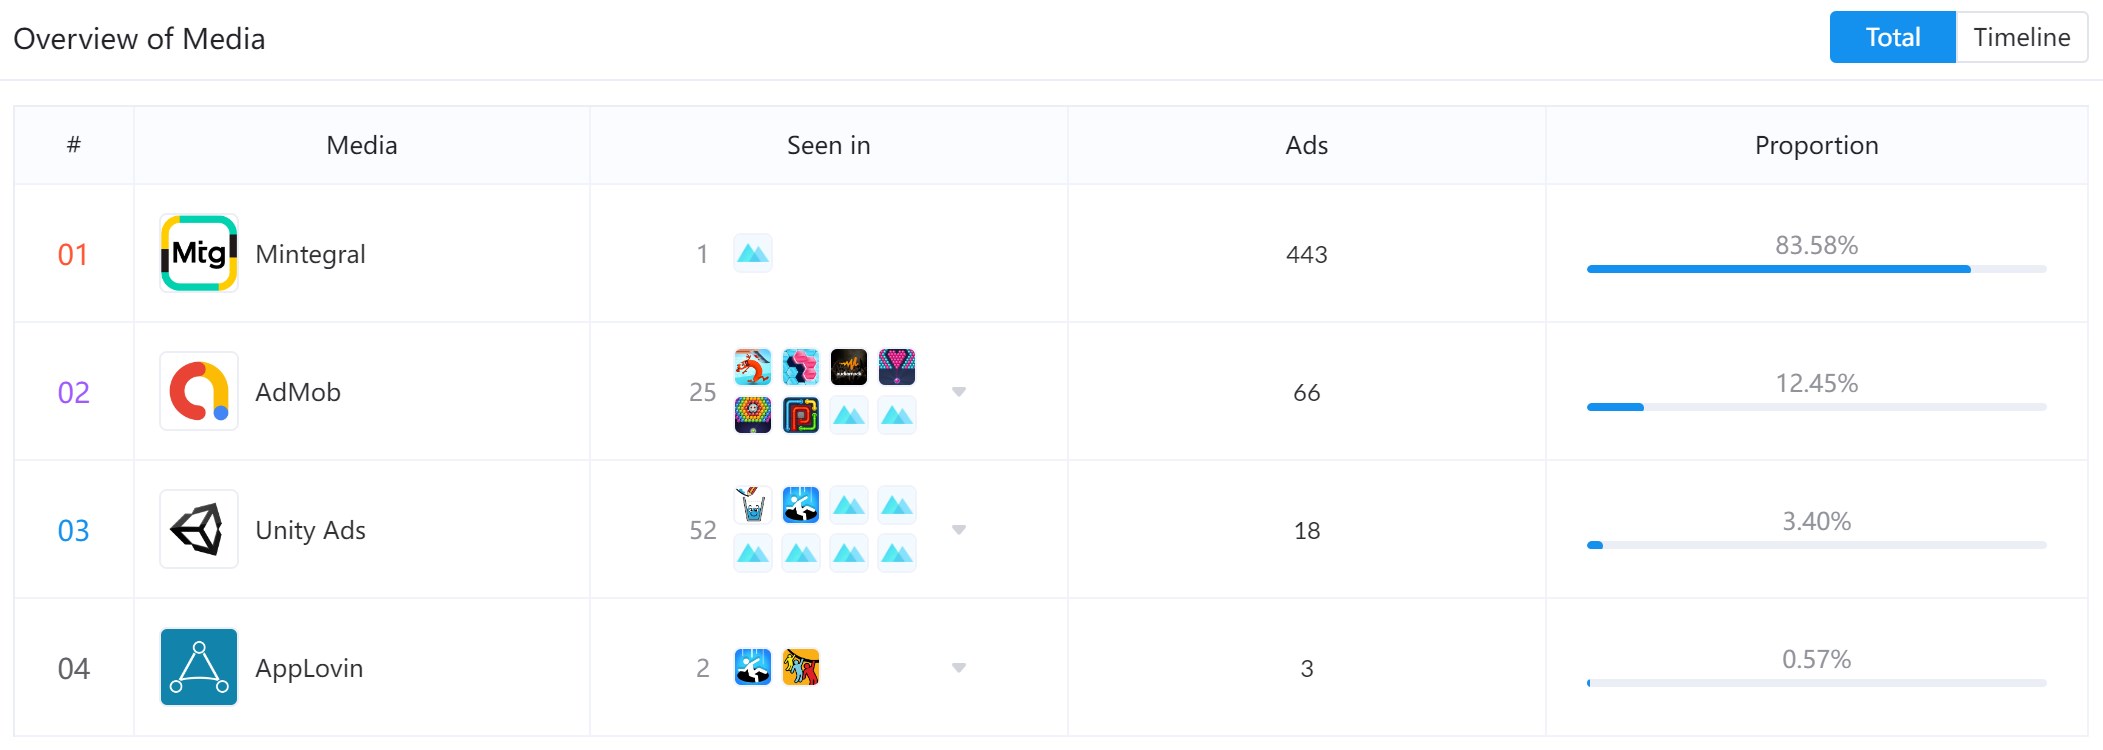The image size is (2103, 750).
Task: Open the glass cup app icon in Unity Ads row
Action: [753, 505]
